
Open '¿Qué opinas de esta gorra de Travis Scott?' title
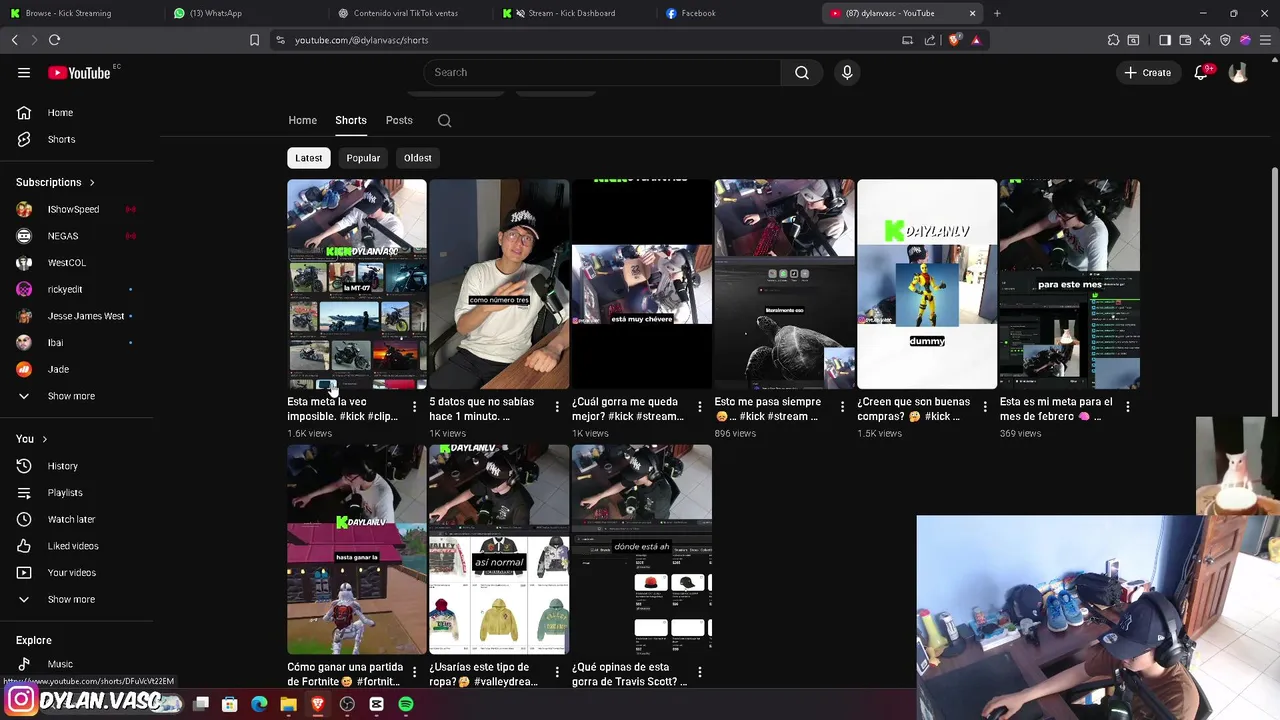(630, 674)
